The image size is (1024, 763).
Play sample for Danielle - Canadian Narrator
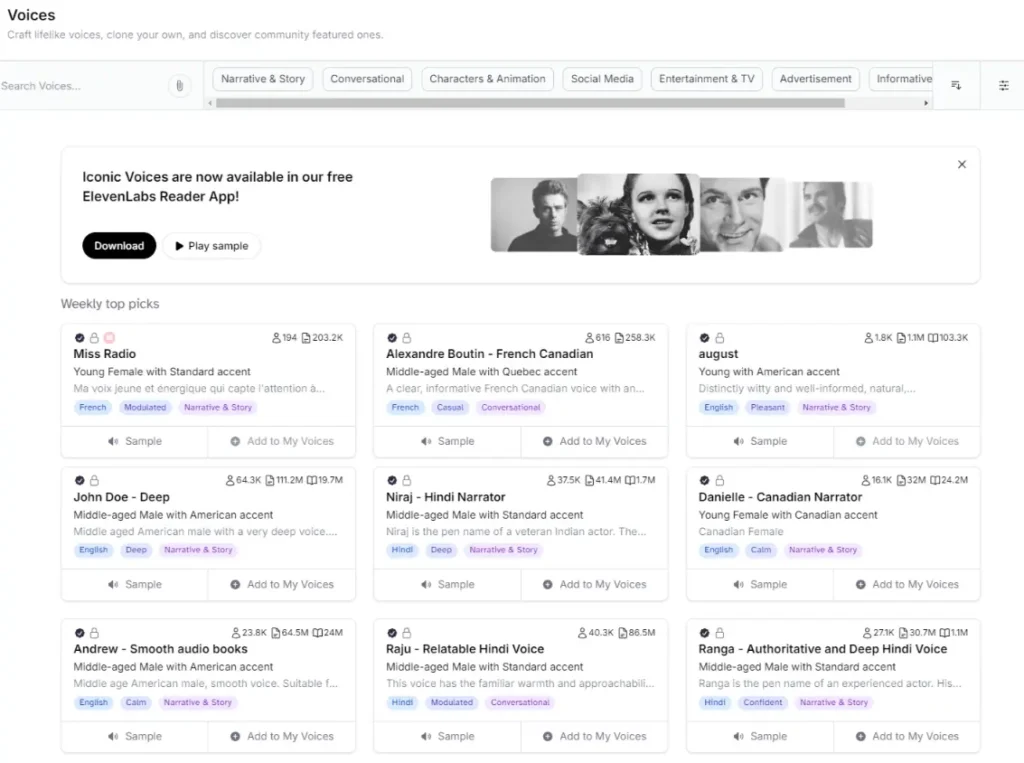(759, 584)
